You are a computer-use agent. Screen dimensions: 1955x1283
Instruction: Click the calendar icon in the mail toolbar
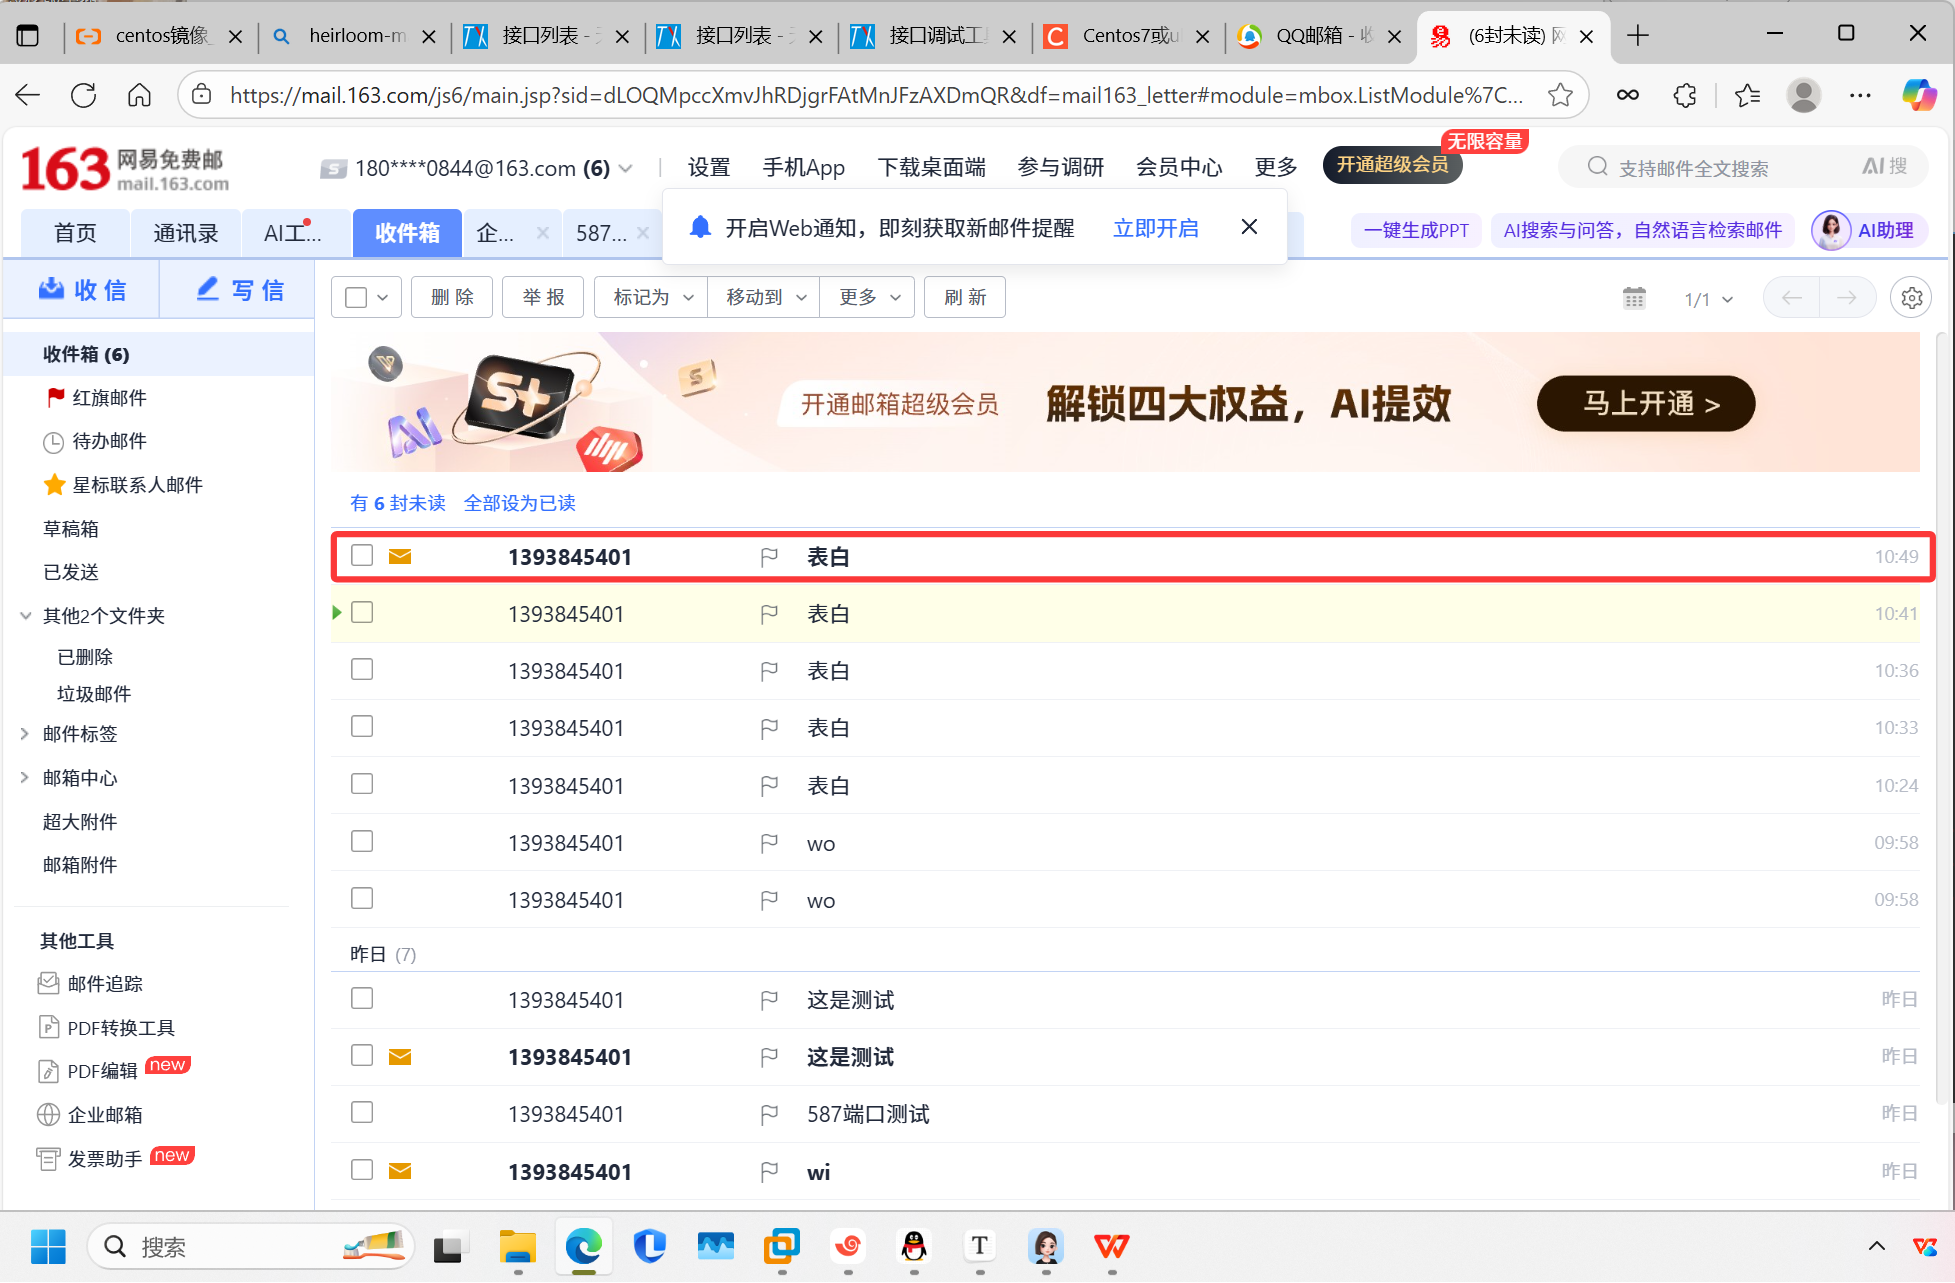(1634, 298)
